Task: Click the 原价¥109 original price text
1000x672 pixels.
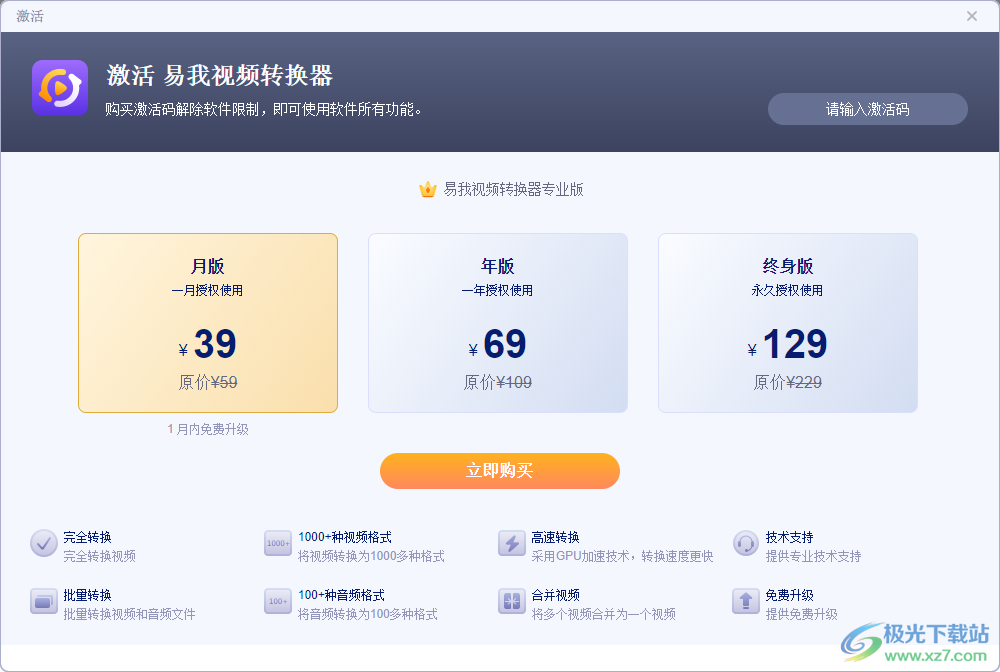Action: click(497, 382)
